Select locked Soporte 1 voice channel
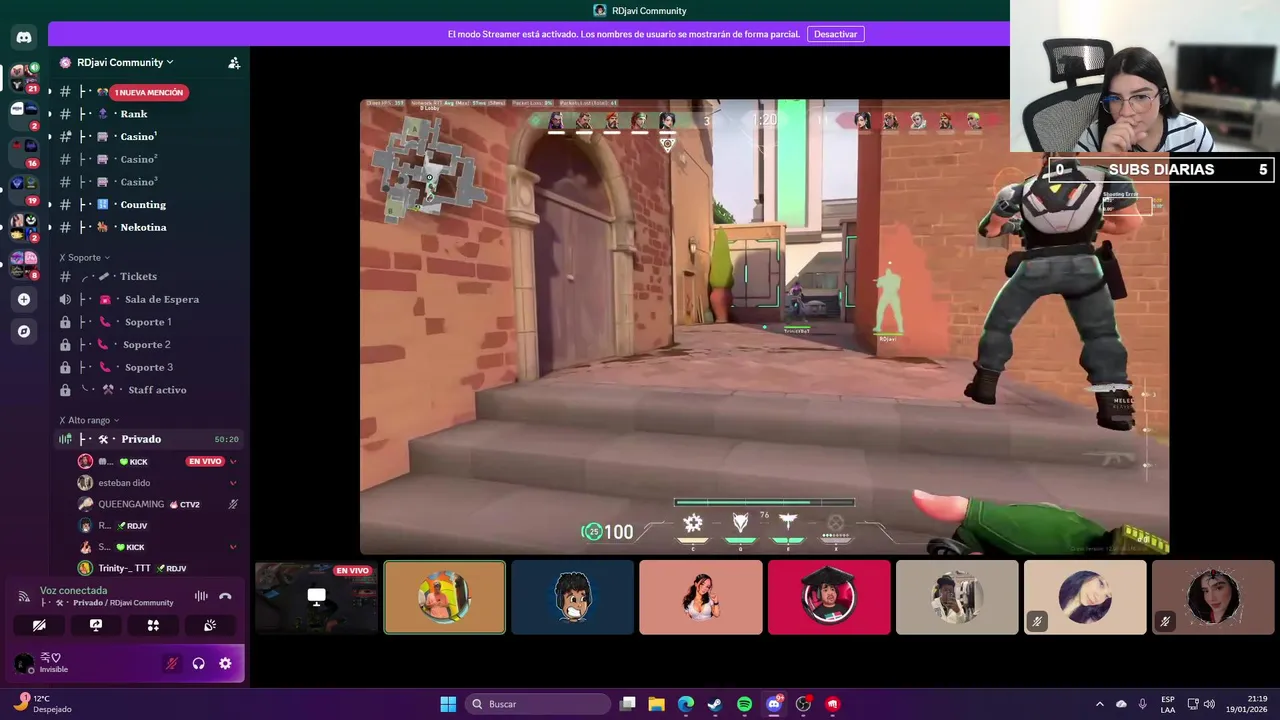 (147, 322)
